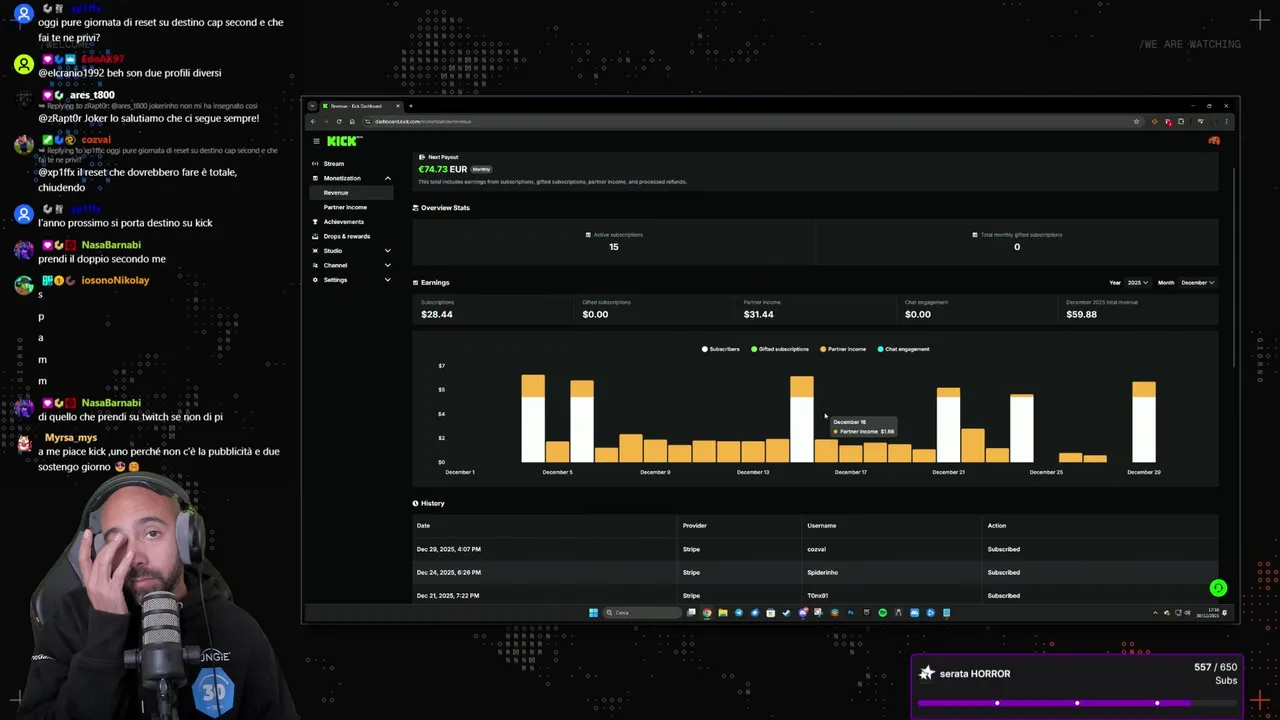The height and width of the screenshot is (720, 1280).
Task: Open a new browser tab
Action: point(410,106)
